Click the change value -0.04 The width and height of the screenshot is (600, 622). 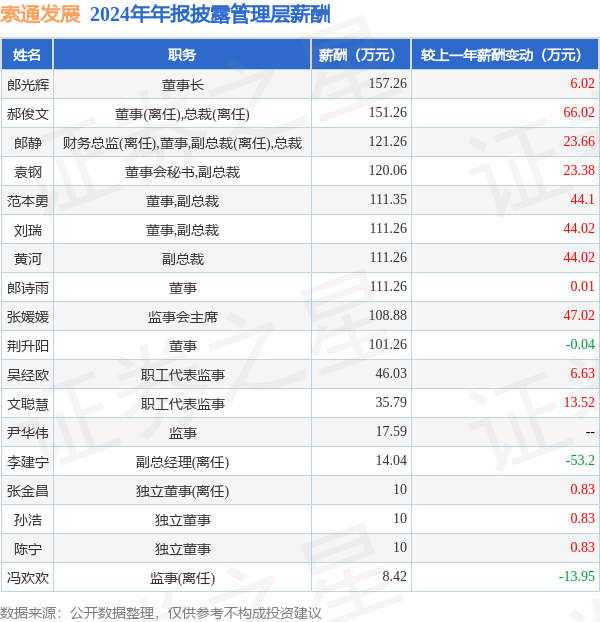(x=580, y=344)
